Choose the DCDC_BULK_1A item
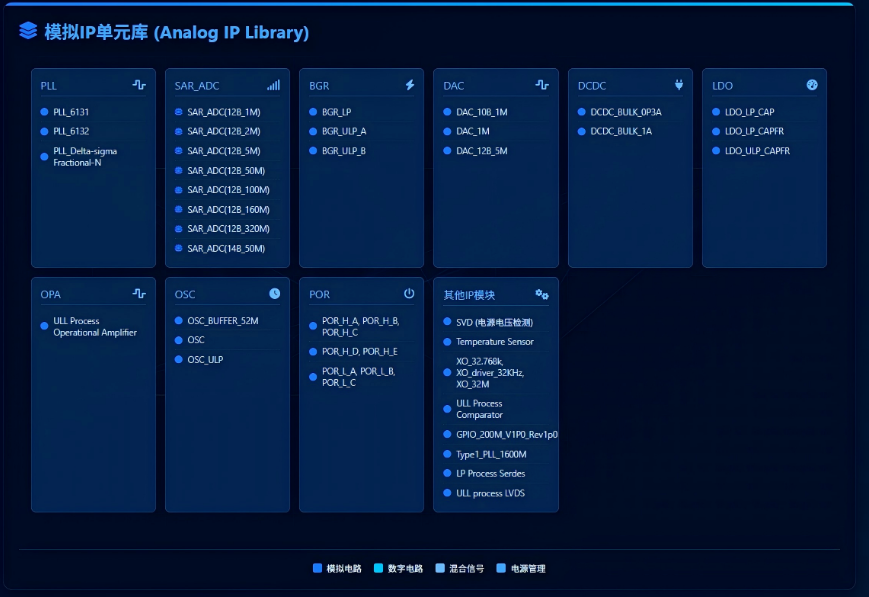 coord(620,131)
